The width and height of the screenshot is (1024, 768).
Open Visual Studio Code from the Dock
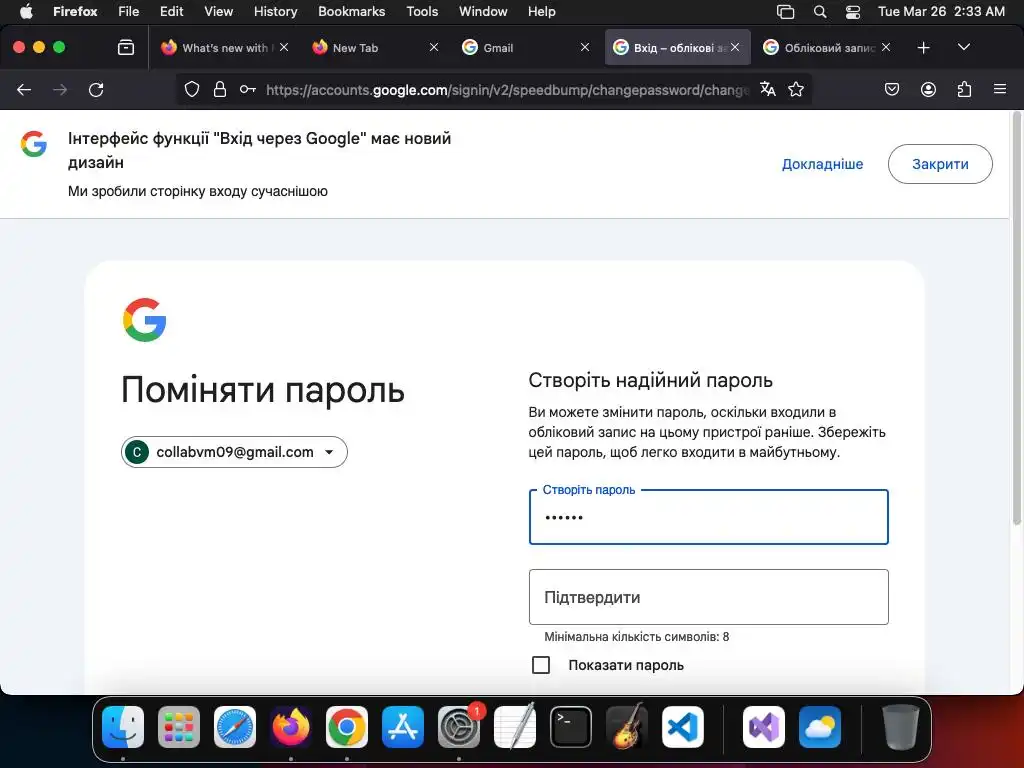[x=683, y=727]
